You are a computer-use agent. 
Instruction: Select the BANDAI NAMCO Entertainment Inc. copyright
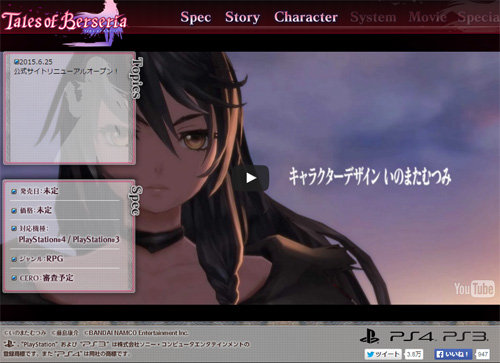(136, 333)
